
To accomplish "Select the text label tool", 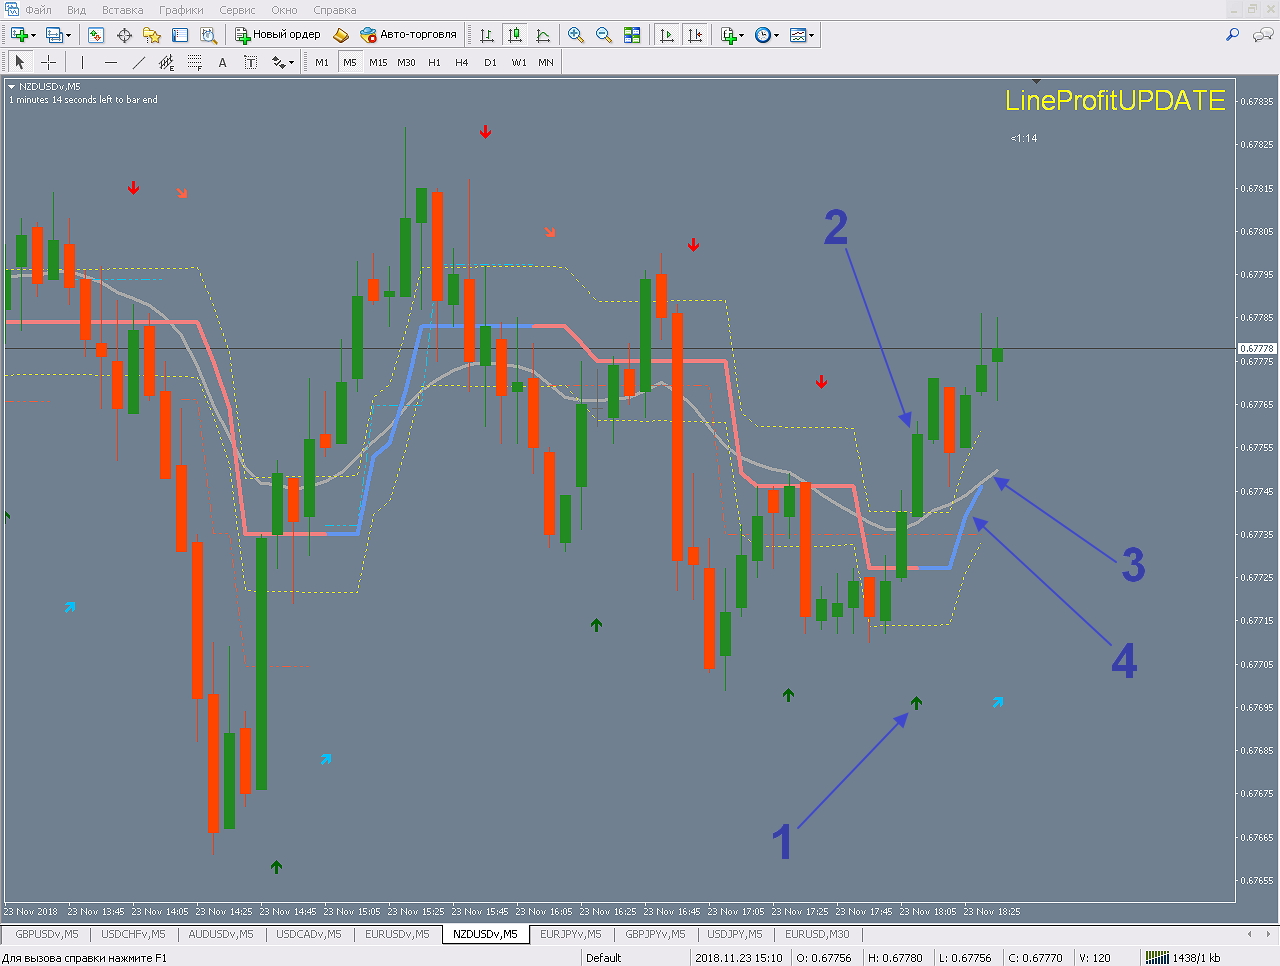I will 250,62.
